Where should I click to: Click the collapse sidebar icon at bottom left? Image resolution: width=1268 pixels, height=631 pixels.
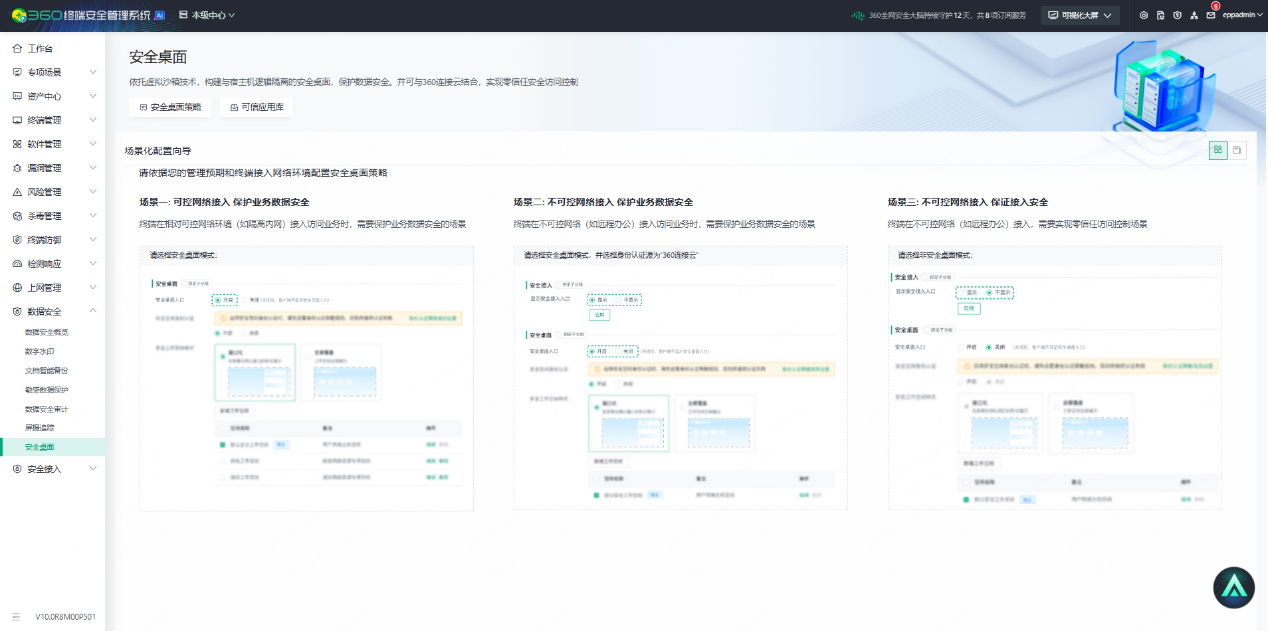[16, 617]
